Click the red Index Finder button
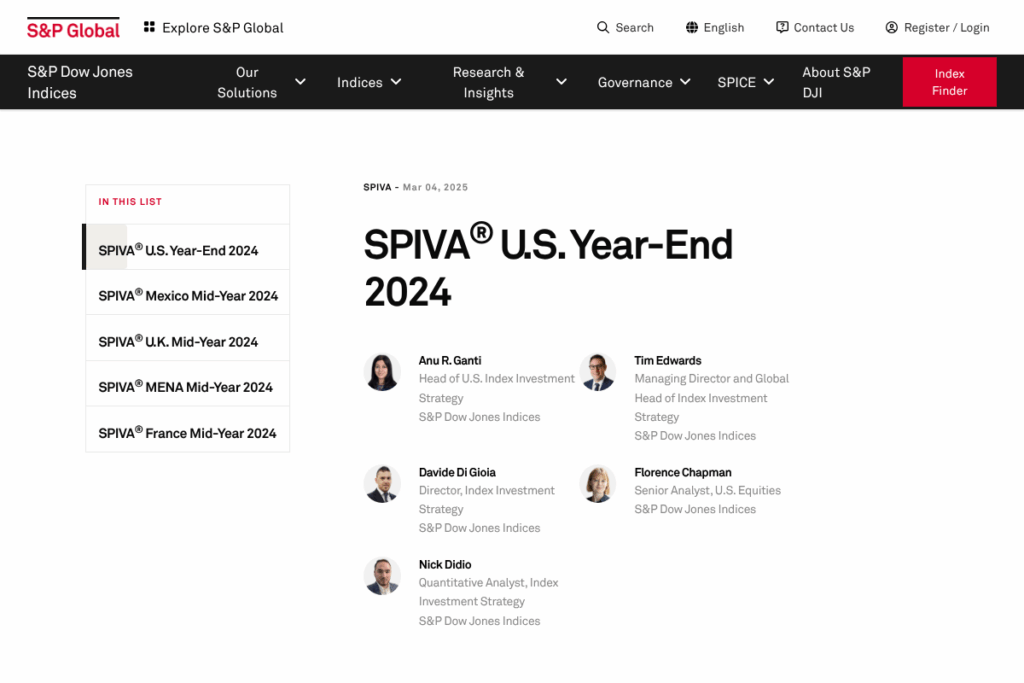1024x683 pixels. coord(949,82)
